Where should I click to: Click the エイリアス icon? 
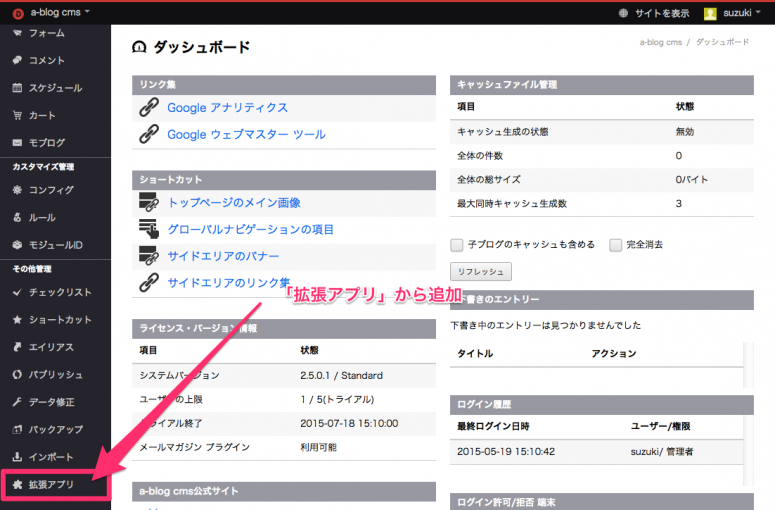pyautogui.click(x=17, y=347)
